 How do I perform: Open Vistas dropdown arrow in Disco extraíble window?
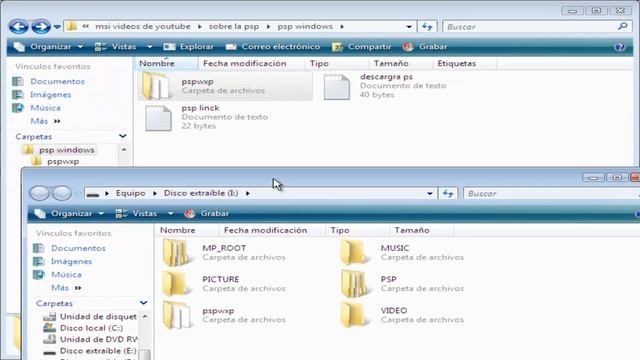[x=170, y=213]
